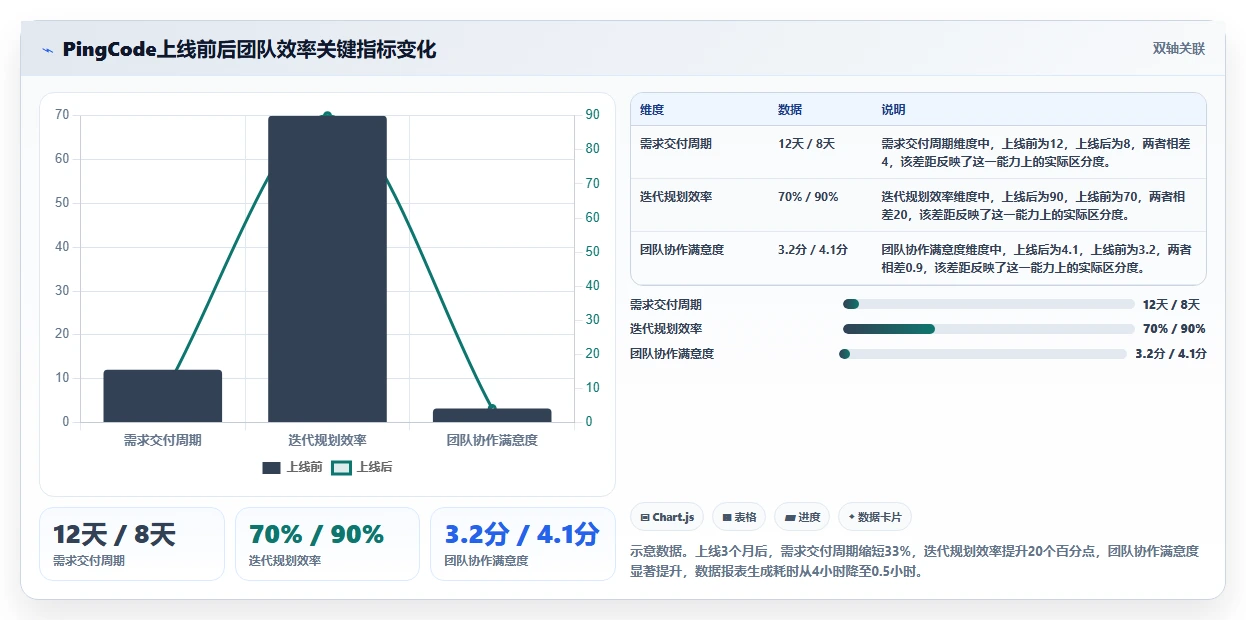Click the 迭代规划效率 progress bar

989,329
